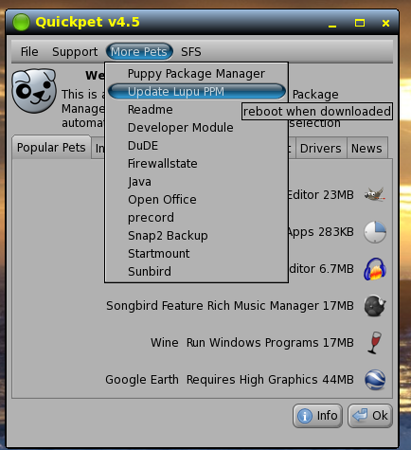Image resolution: width=411 pixels, height=450 pixels.
Task: Open the File menu
Action: point(29,52)
